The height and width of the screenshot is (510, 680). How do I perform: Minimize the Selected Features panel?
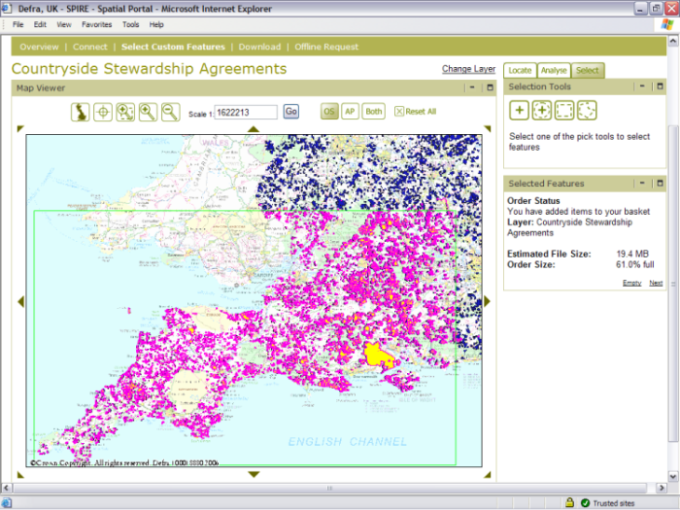[642, 183]
